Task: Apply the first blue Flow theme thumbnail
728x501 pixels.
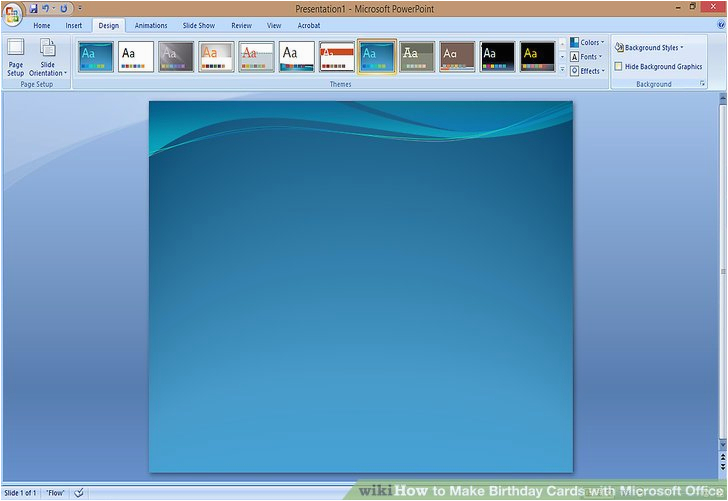Action: (96, 57)
